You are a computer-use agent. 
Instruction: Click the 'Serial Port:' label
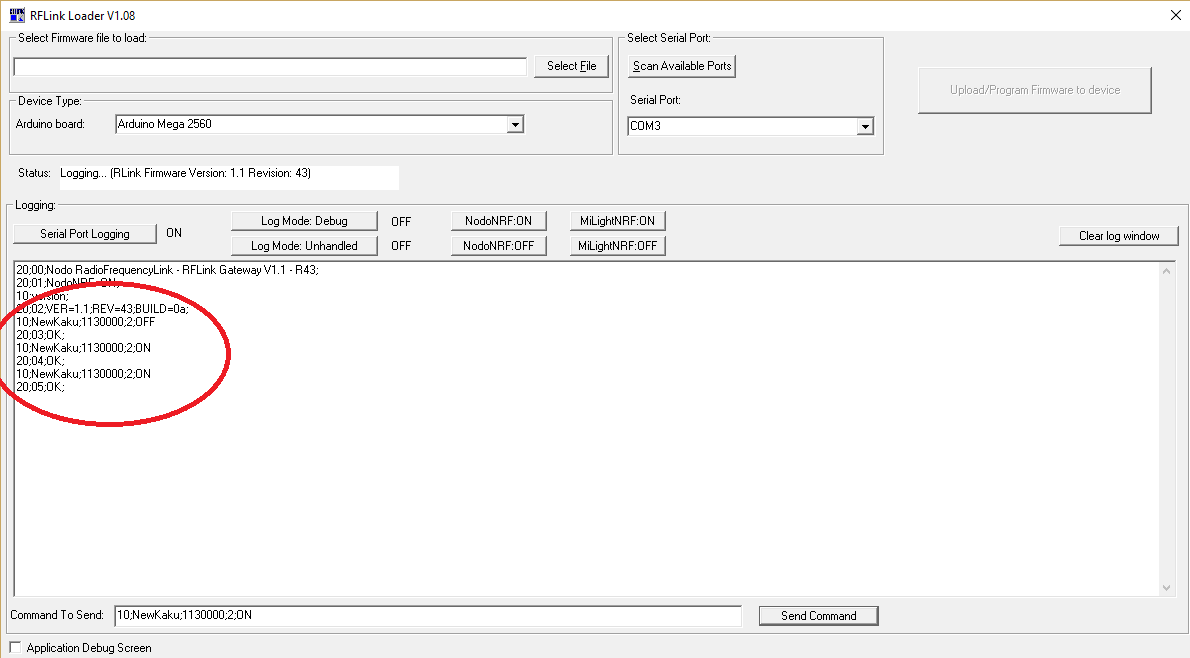655,100
